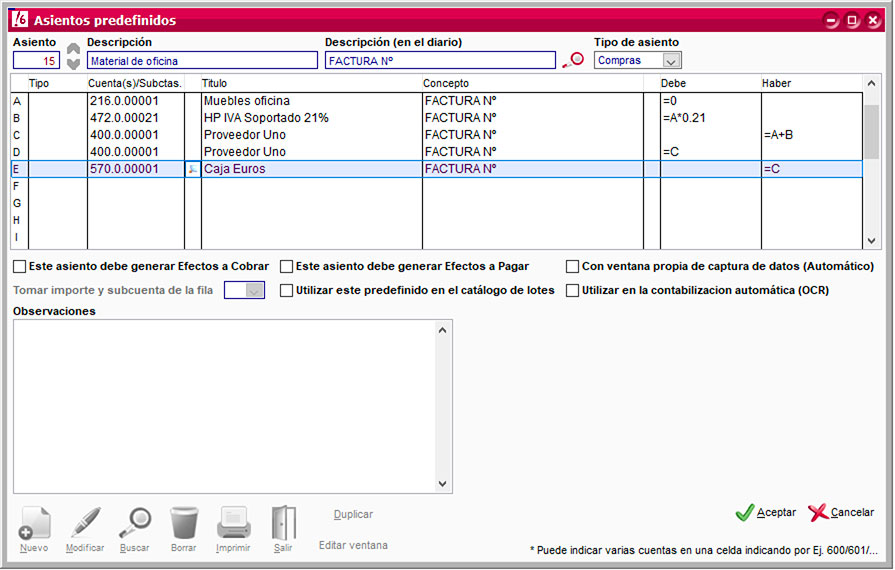Click title cell Caja Euros
Image resolution: width=895 pixels, height=570 pixels.
[312, 169]
